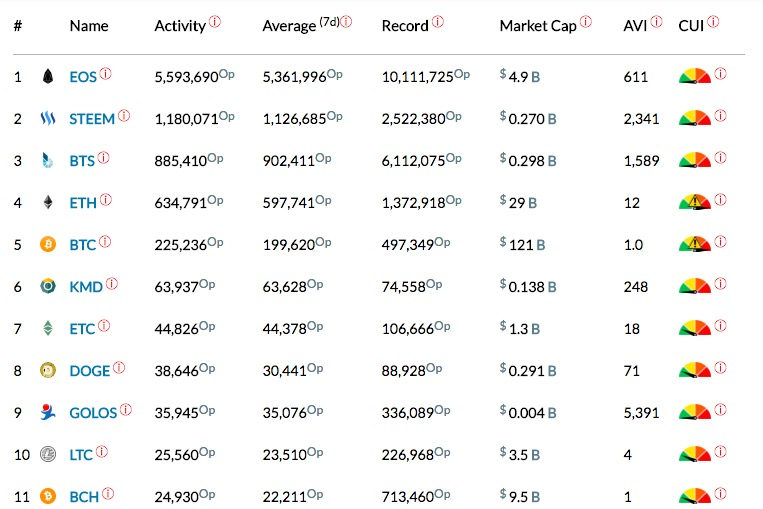Click the BTS coin logo icon
The height and width of the screenshot is (509, 763).
47,160
